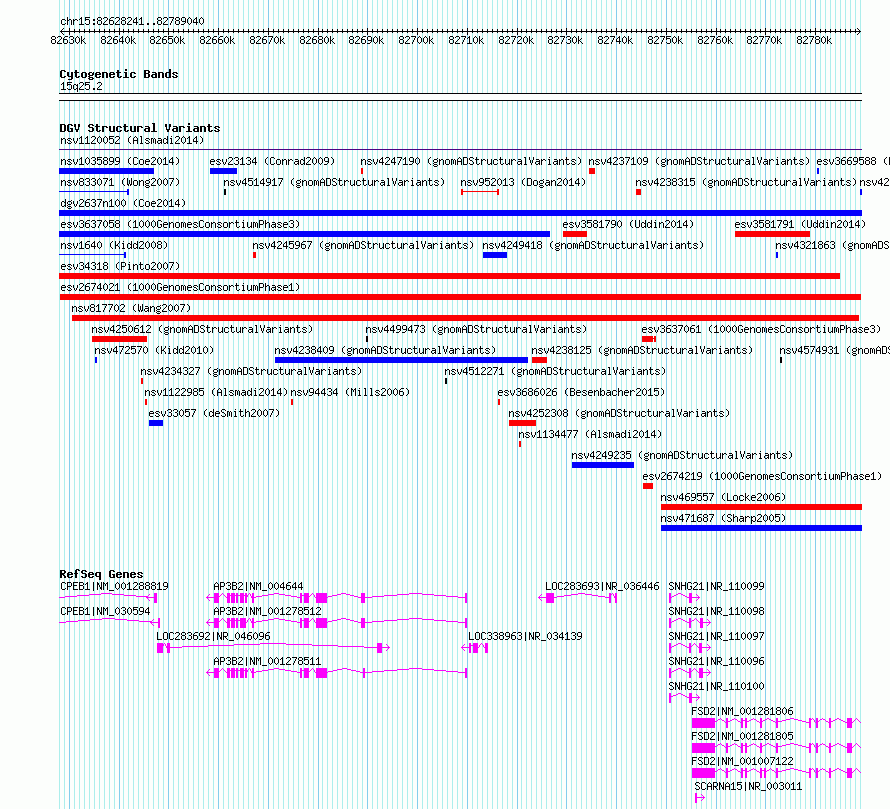Click the blue bar under nsv4238409

click(401, 360)
